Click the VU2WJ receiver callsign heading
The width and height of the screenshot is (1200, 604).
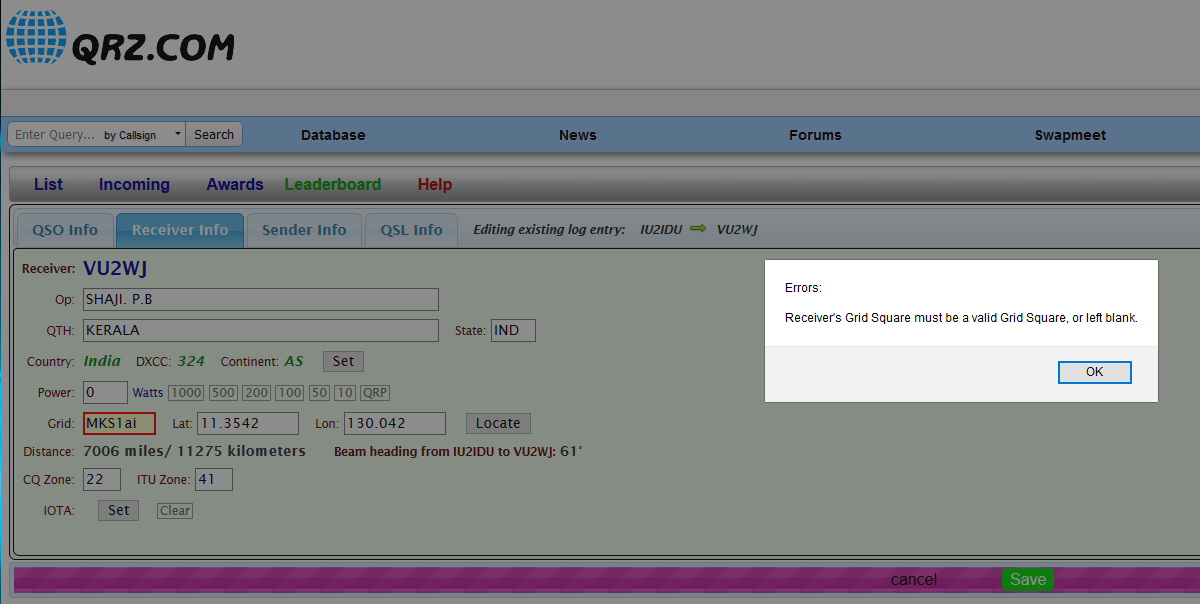(115, 268)
